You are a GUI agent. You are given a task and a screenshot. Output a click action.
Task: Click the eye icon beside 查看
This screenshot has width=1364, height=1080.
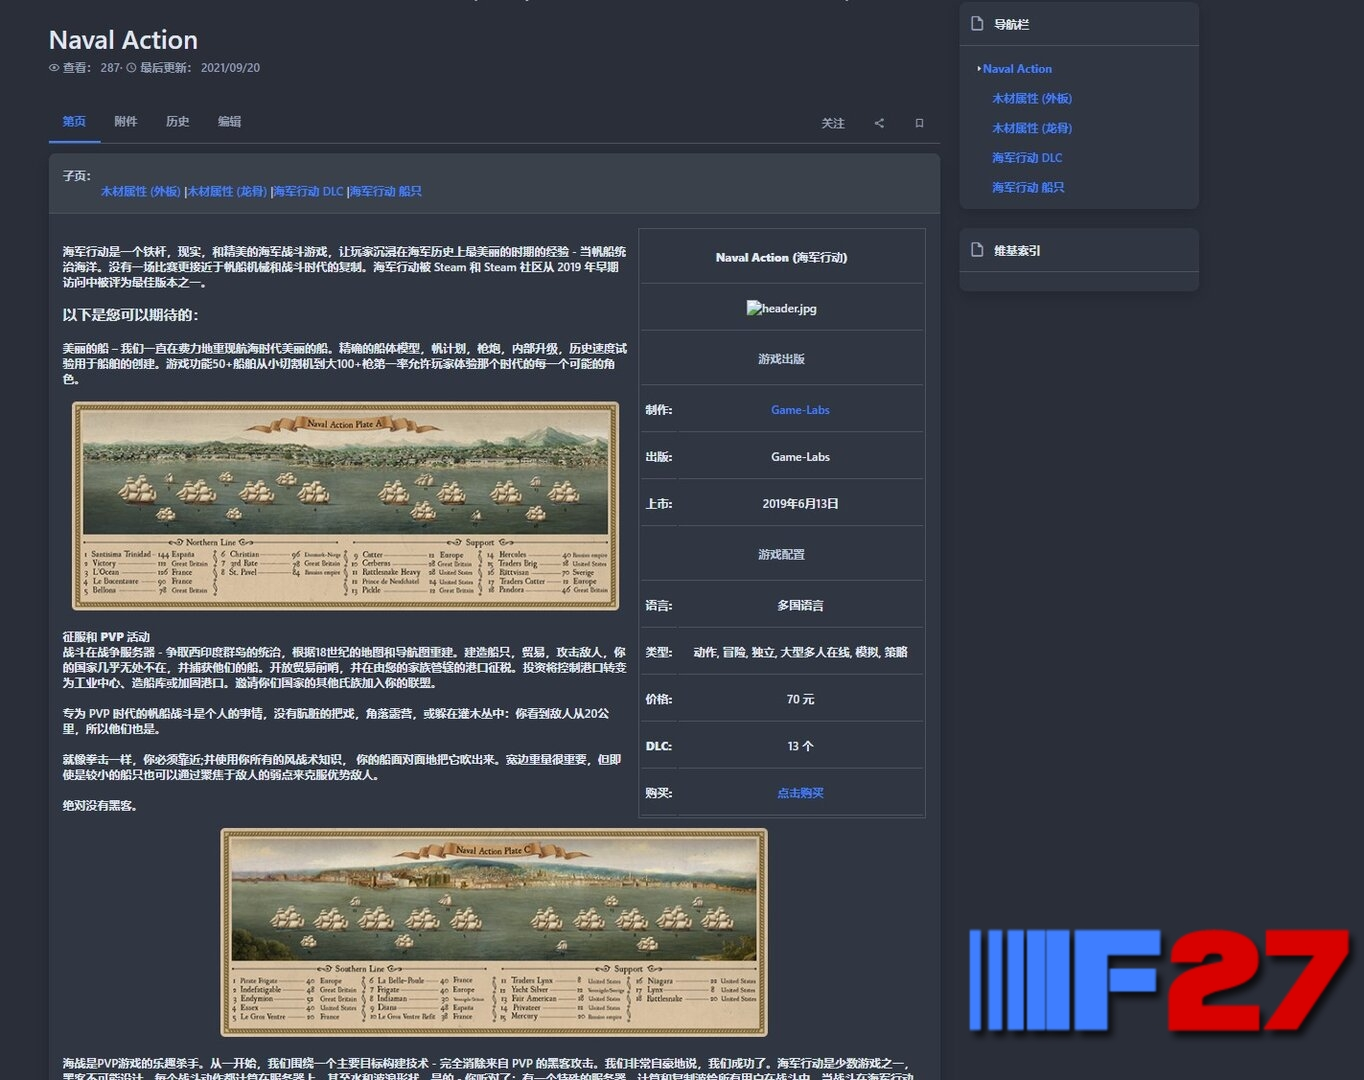click(x=54, y=68)
